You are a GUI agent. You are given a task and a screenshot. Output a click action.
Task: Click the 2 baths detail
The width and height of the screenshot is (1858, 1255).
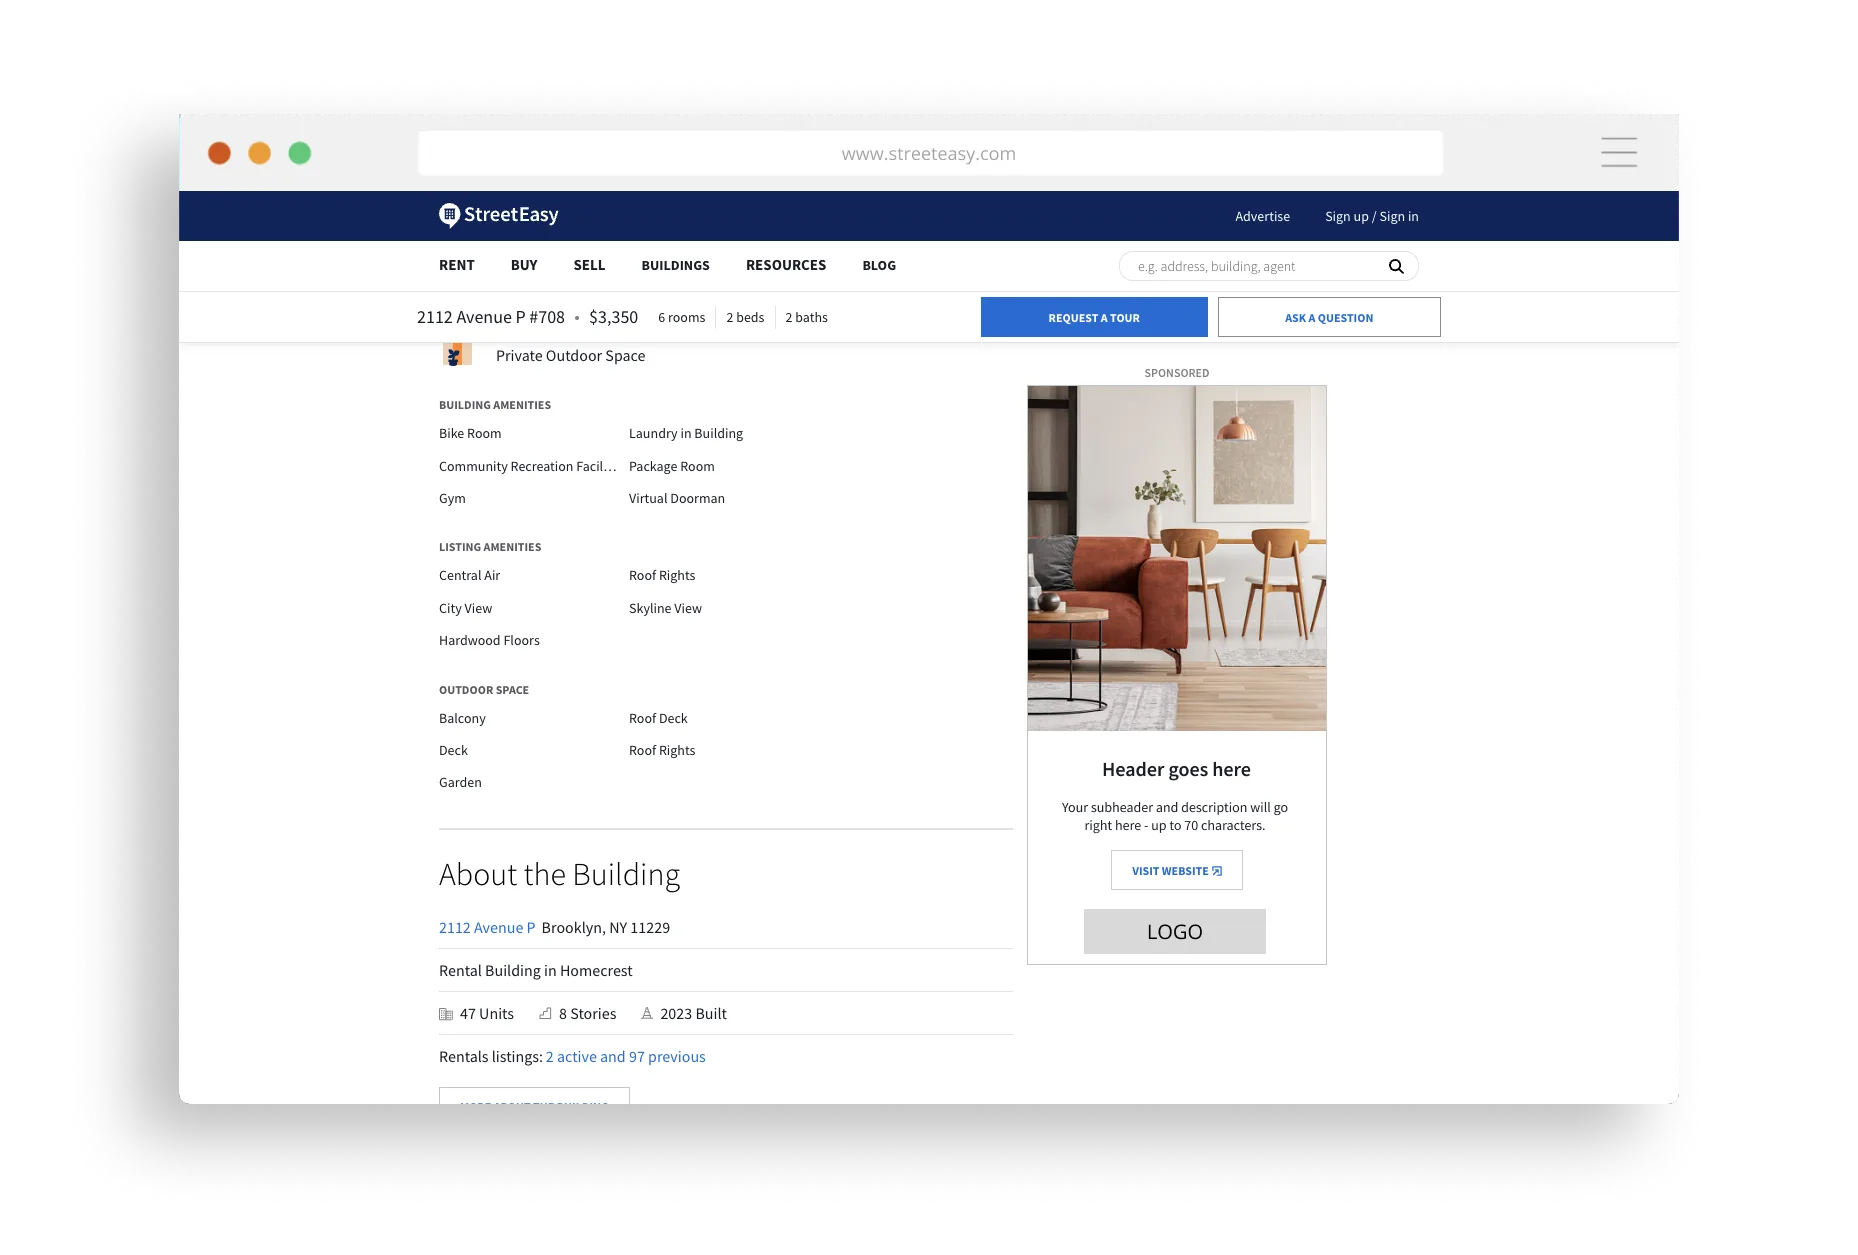click(806, 317)
